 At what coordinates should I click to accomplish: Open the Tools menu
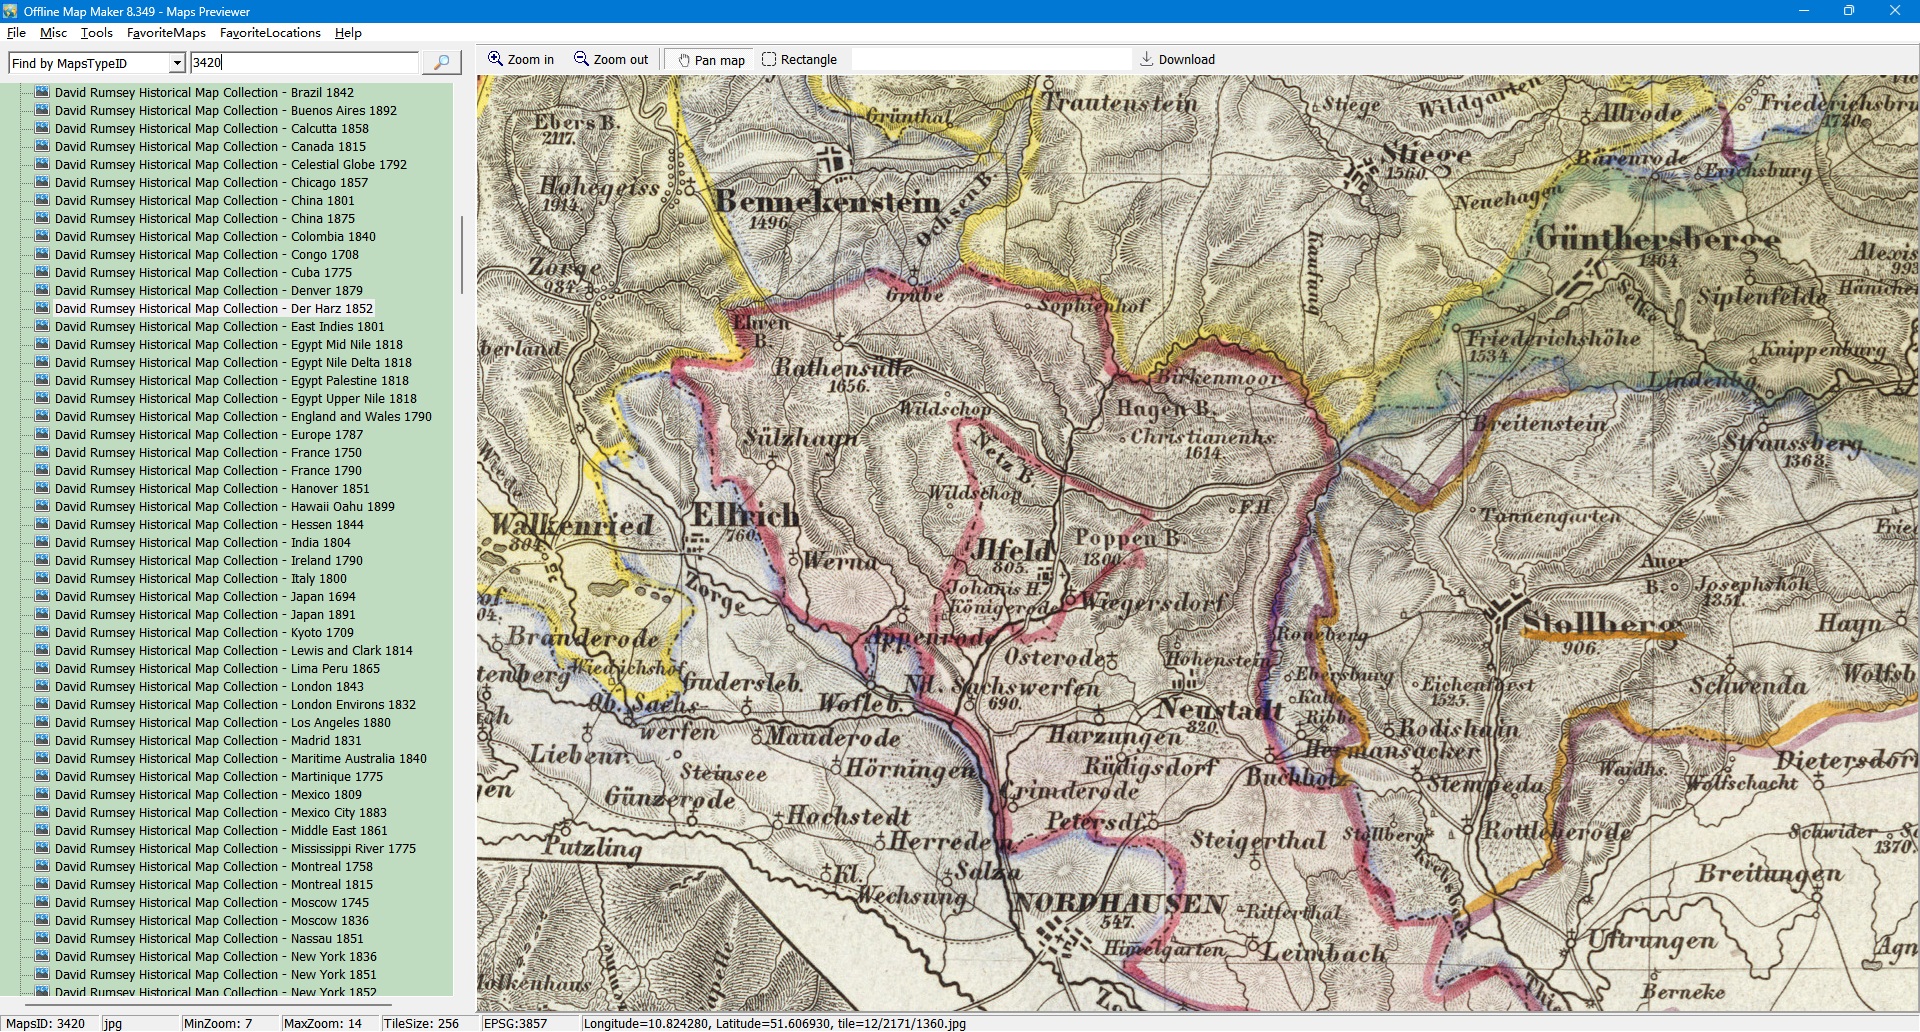pos(96,33)
